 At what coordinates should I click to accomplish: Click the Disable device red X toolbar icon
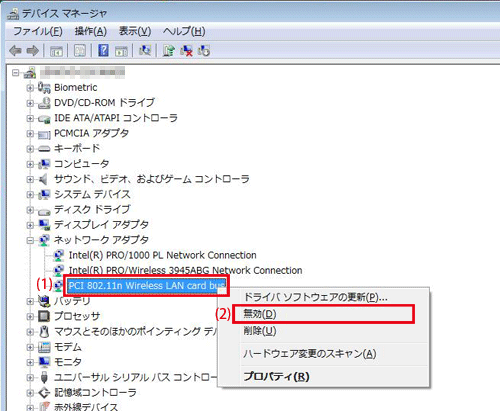click(186, 51)
